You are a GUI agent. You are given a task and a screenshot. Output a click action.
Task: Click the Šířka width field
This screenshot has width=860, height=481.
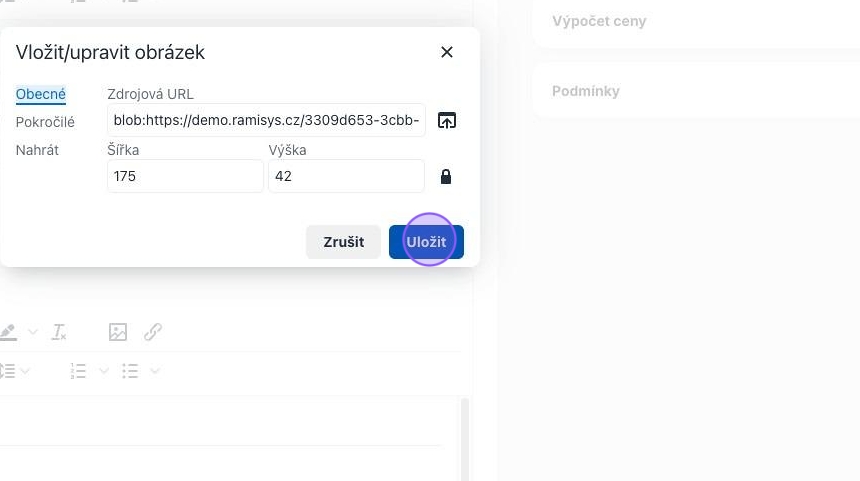pyautogui.click(x=185, y=176)
